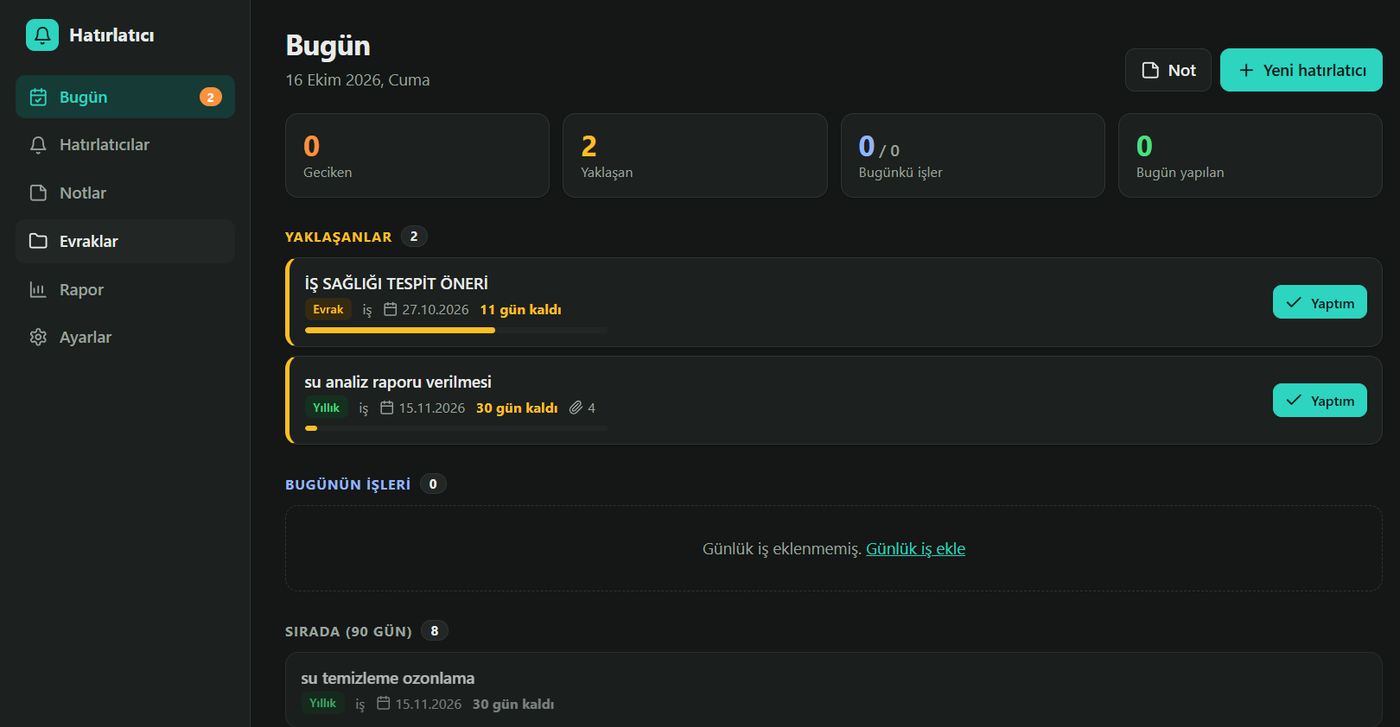The width and height of the screenshot is (1400, 727).
Task: Click the Hatırlatıcı bell logo icon
Action: point(42,35)
